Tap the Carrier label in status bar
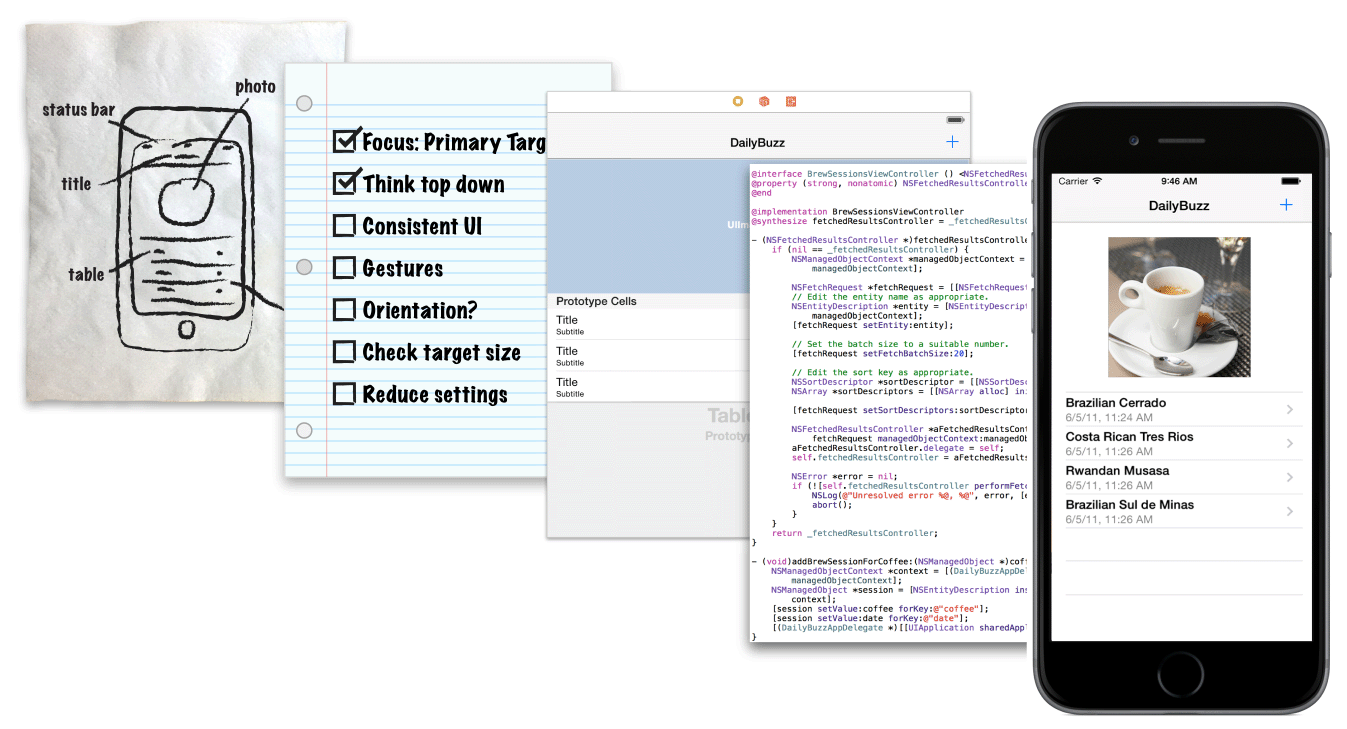 pos(1073,181)
